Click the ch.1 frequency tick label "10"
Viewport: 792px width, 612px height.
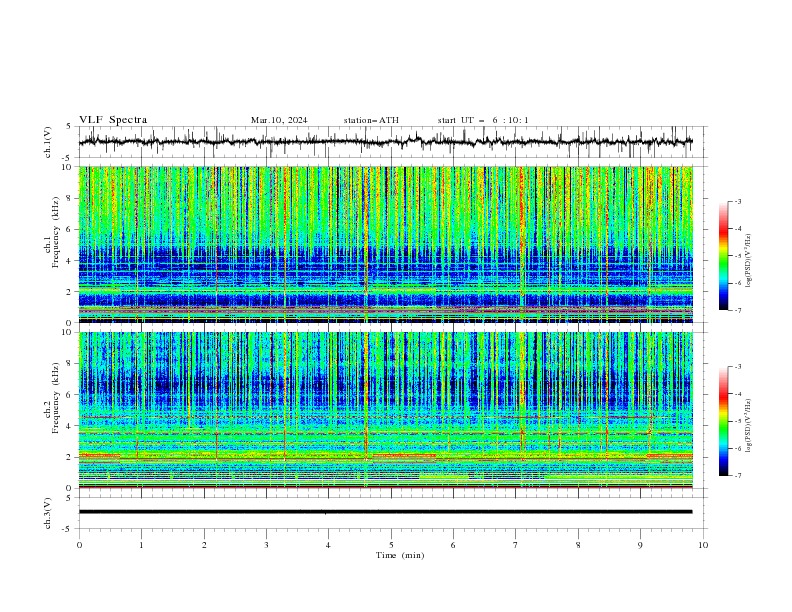(68, 167)
